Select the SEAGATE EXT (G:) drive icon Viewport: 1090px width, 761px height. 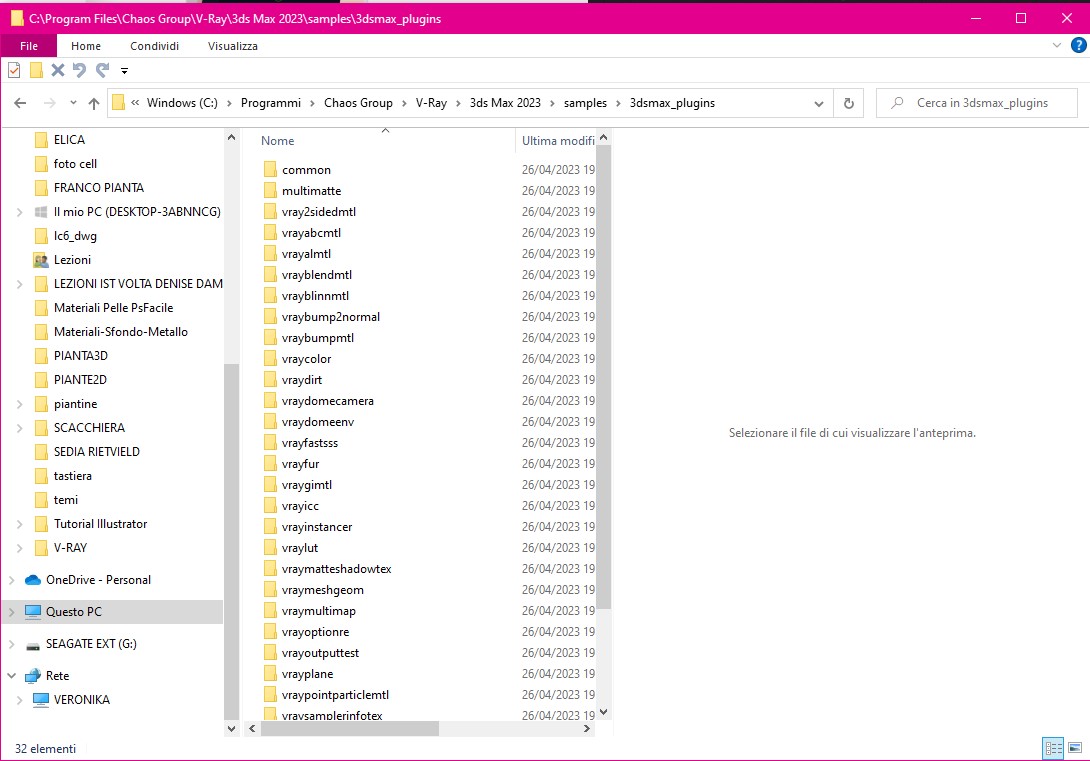tap(33, 644)
